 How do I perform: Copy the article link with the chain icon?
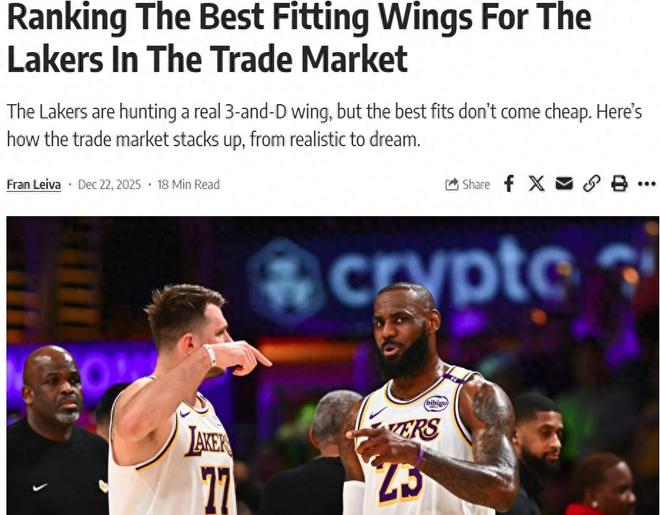591,184
